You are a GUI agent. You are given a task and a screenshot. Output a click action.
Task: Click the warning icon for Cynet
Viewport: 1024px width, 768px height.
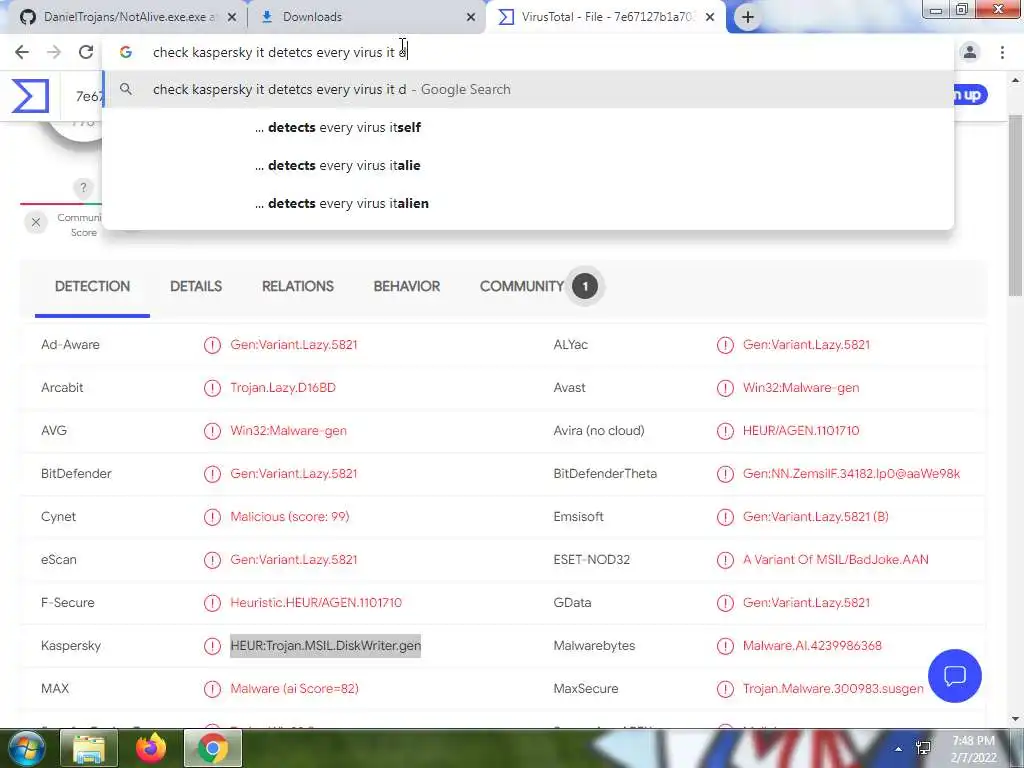pos(212,517)
